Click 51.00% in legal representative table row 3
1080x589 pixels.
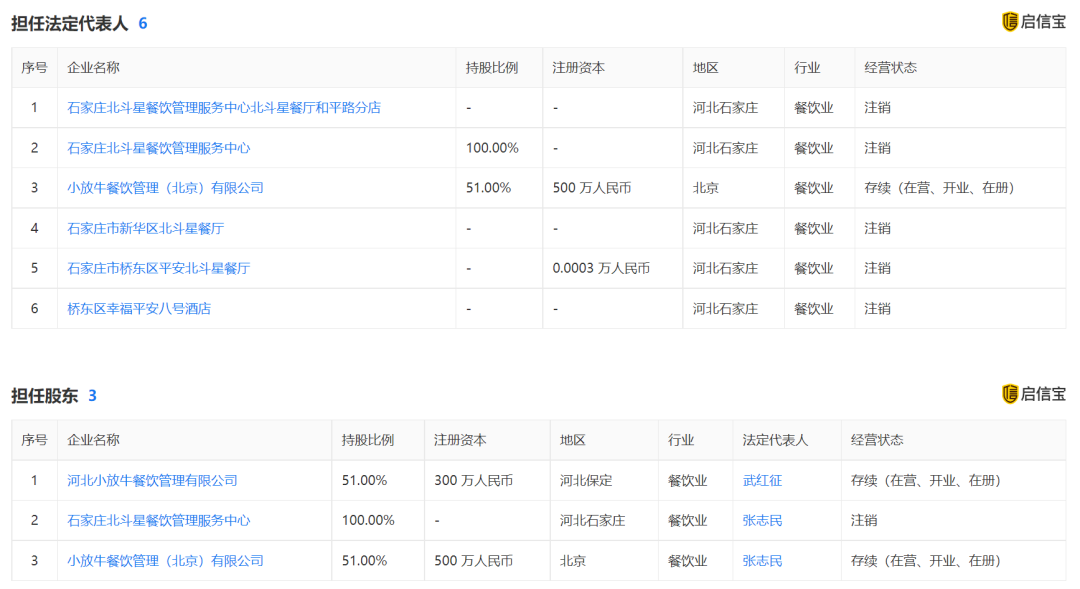click(x=488, y=188)
